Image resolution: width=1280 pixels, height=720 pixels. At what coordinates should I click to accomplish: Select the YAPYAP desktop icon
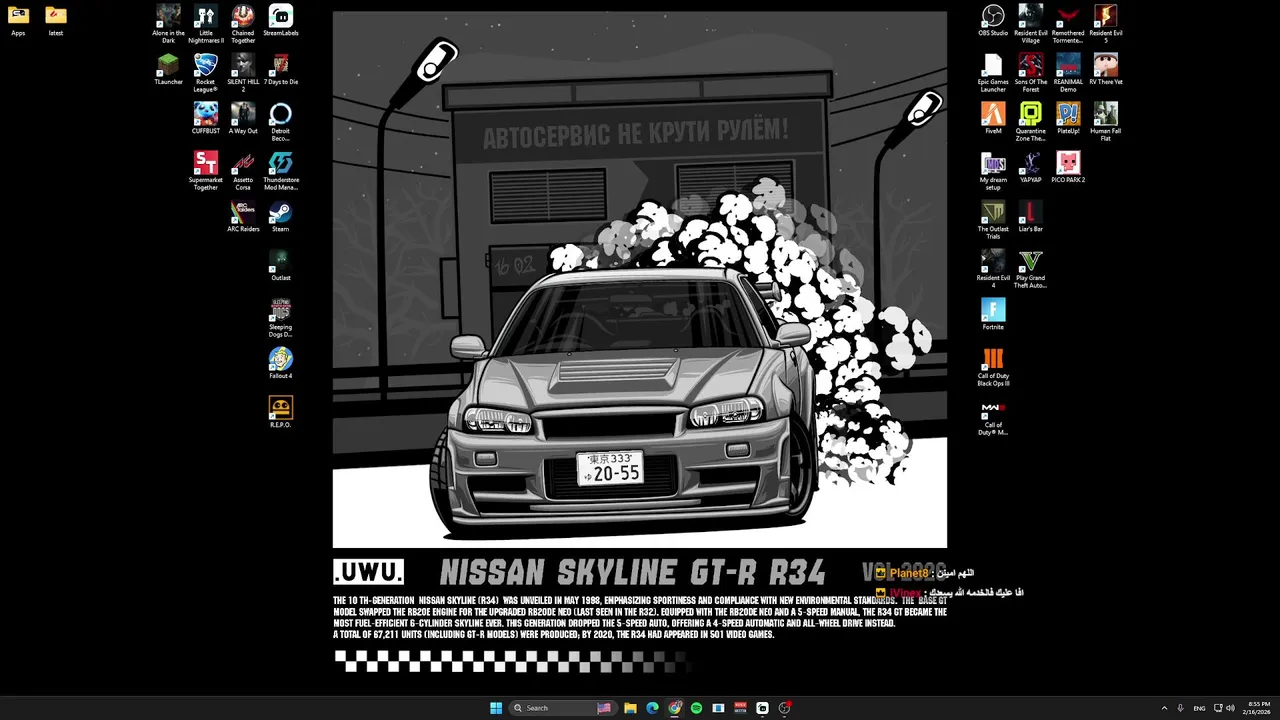tap(1031, 168)
